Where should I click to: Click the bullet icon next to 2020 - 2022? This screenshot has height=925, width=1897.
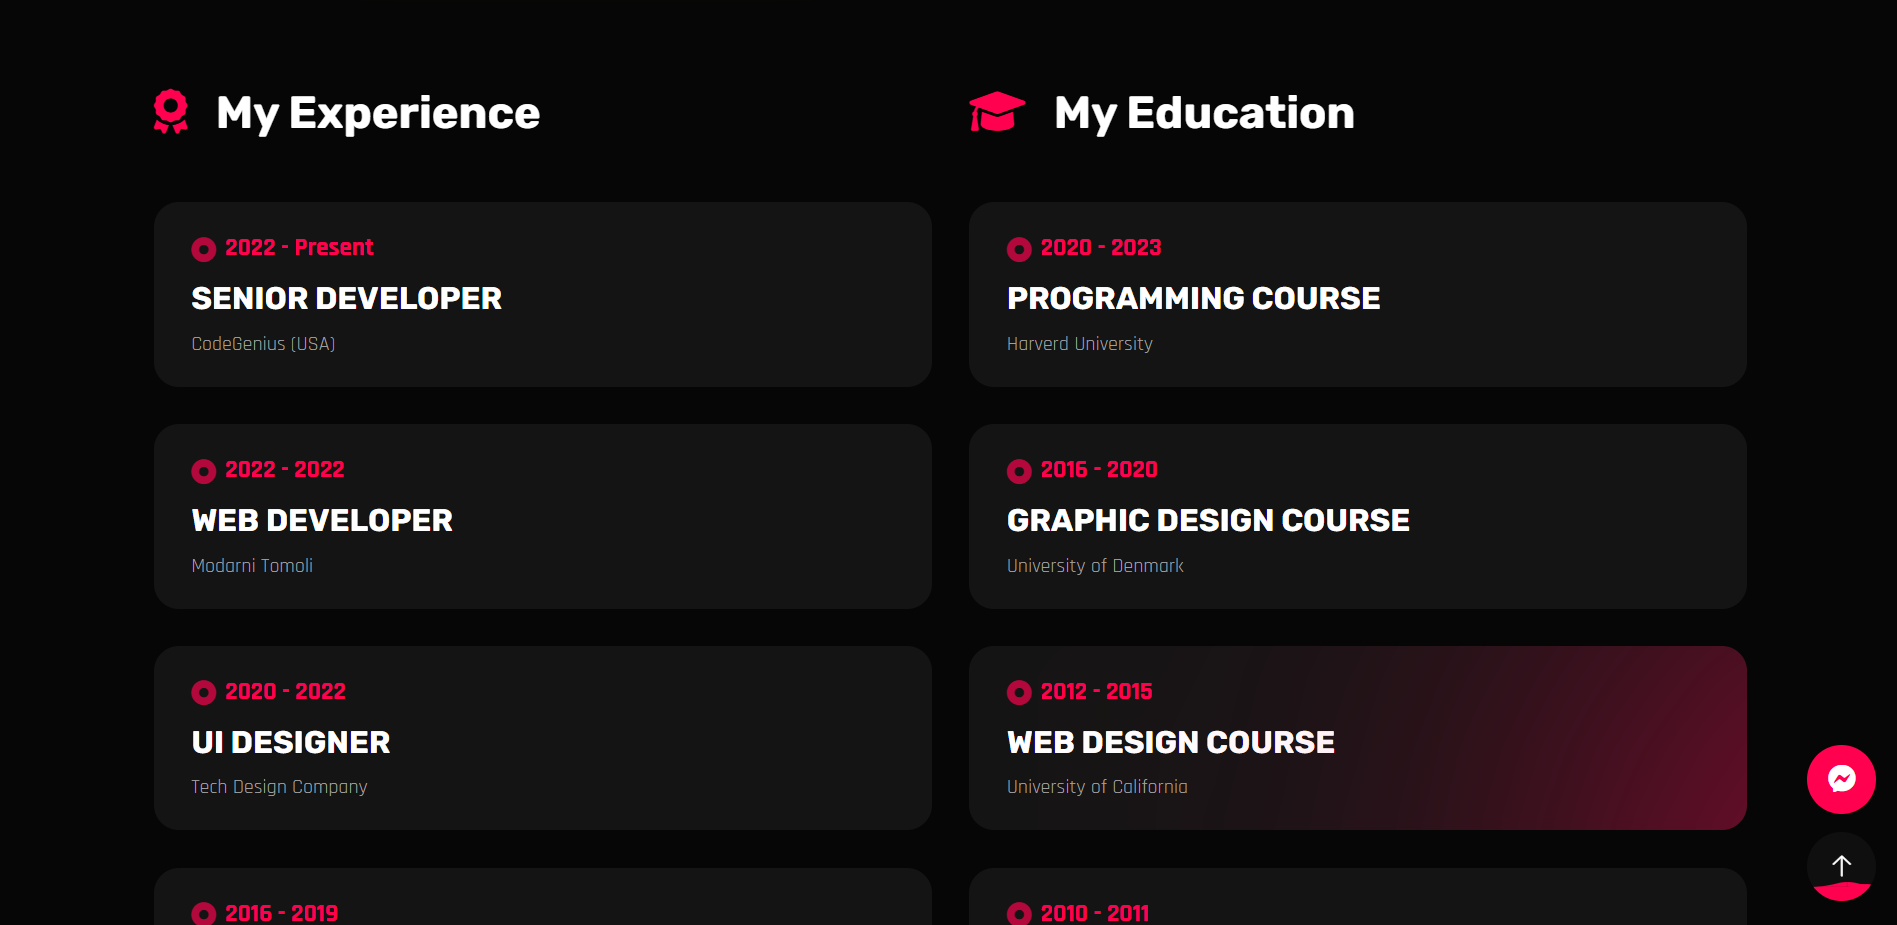pos(204,692)
